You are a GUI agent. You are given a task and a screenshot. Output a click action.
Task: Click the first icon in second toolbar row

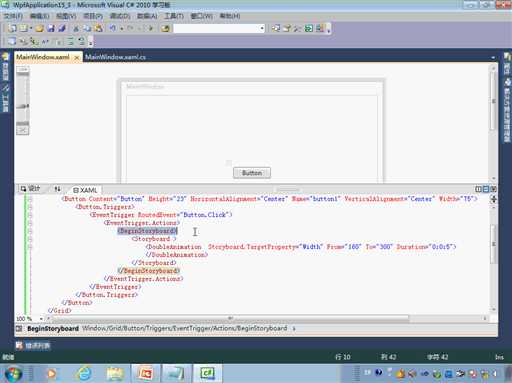(12, 41)
